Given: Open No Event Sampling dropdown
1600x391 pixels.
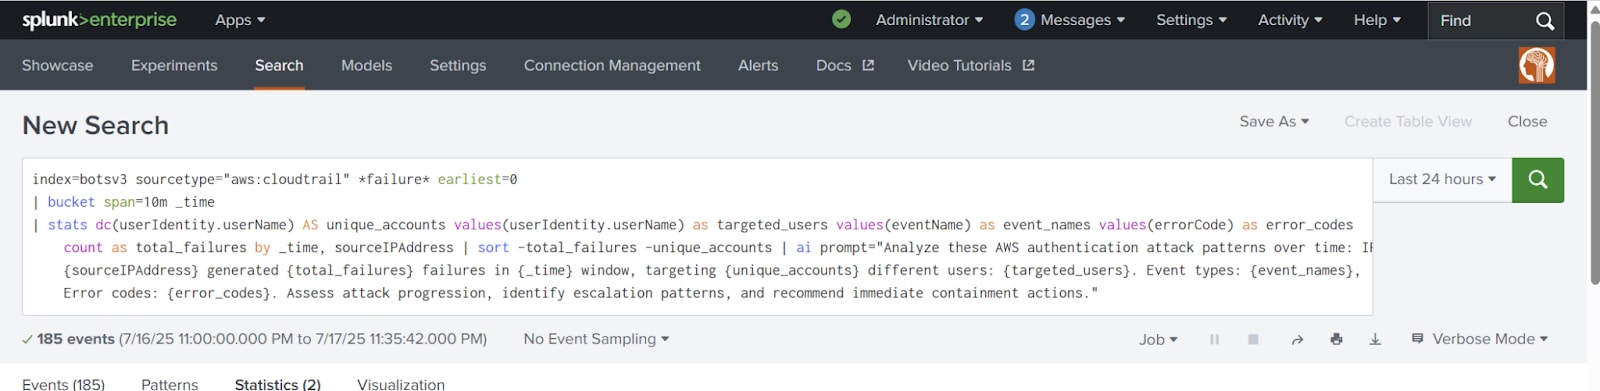Looking at the screenshot, I should 596,339.
